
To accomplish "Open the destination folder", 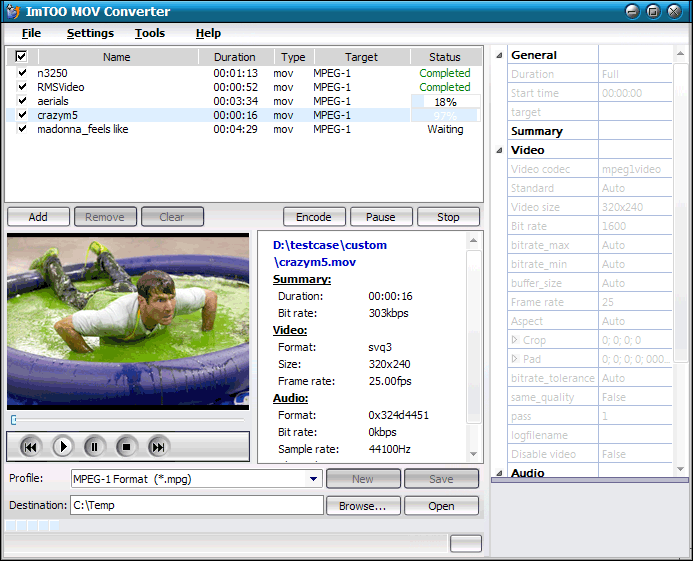I will (441, 506).
